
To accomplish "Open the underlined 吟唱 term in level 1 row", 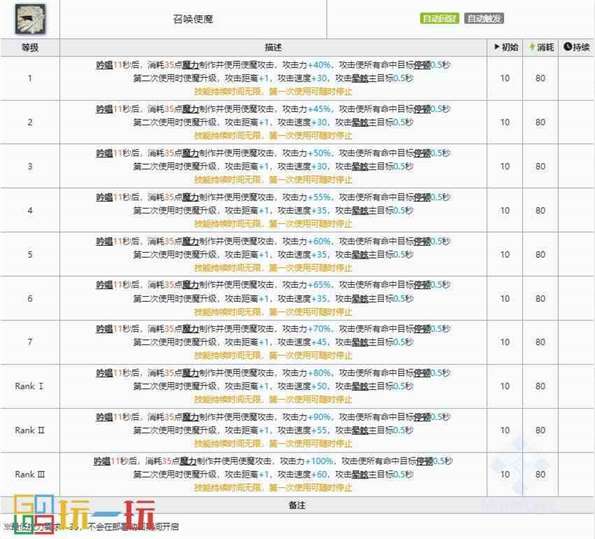I will point(104,65).
